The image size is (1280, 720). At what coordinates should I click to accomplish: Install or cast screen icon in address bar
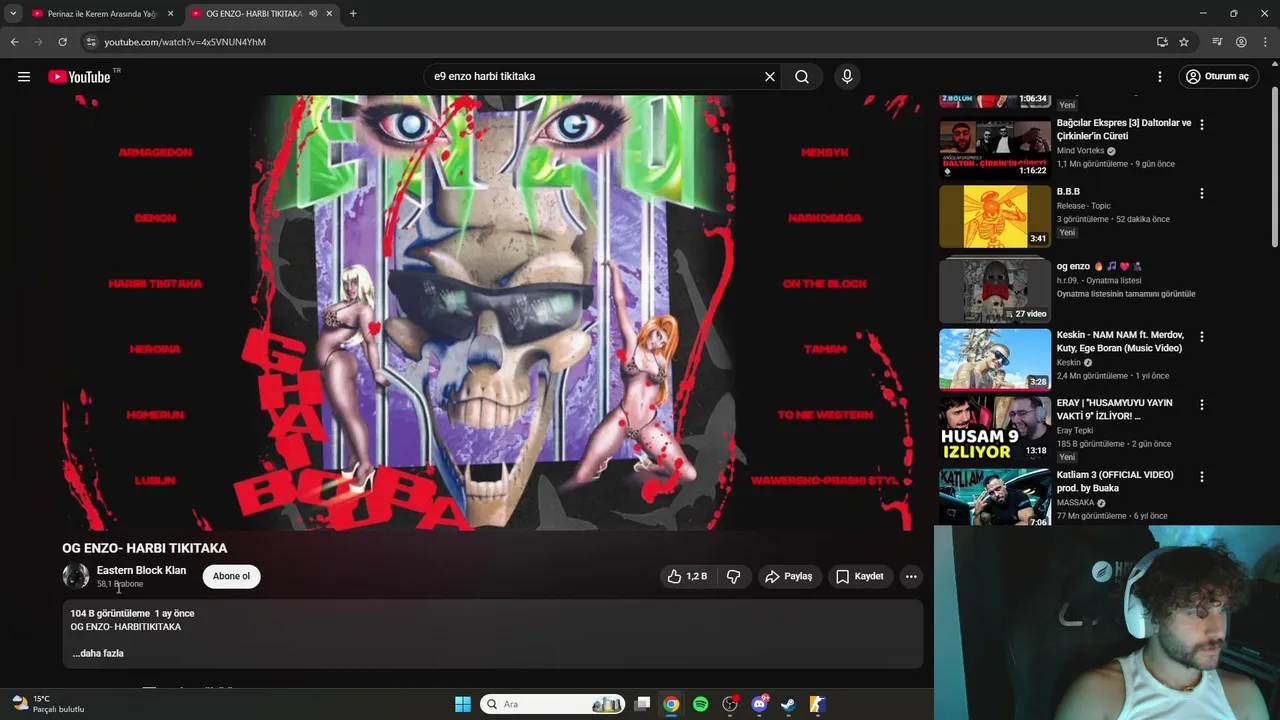pyautogui.click(x=1162, y=42)
